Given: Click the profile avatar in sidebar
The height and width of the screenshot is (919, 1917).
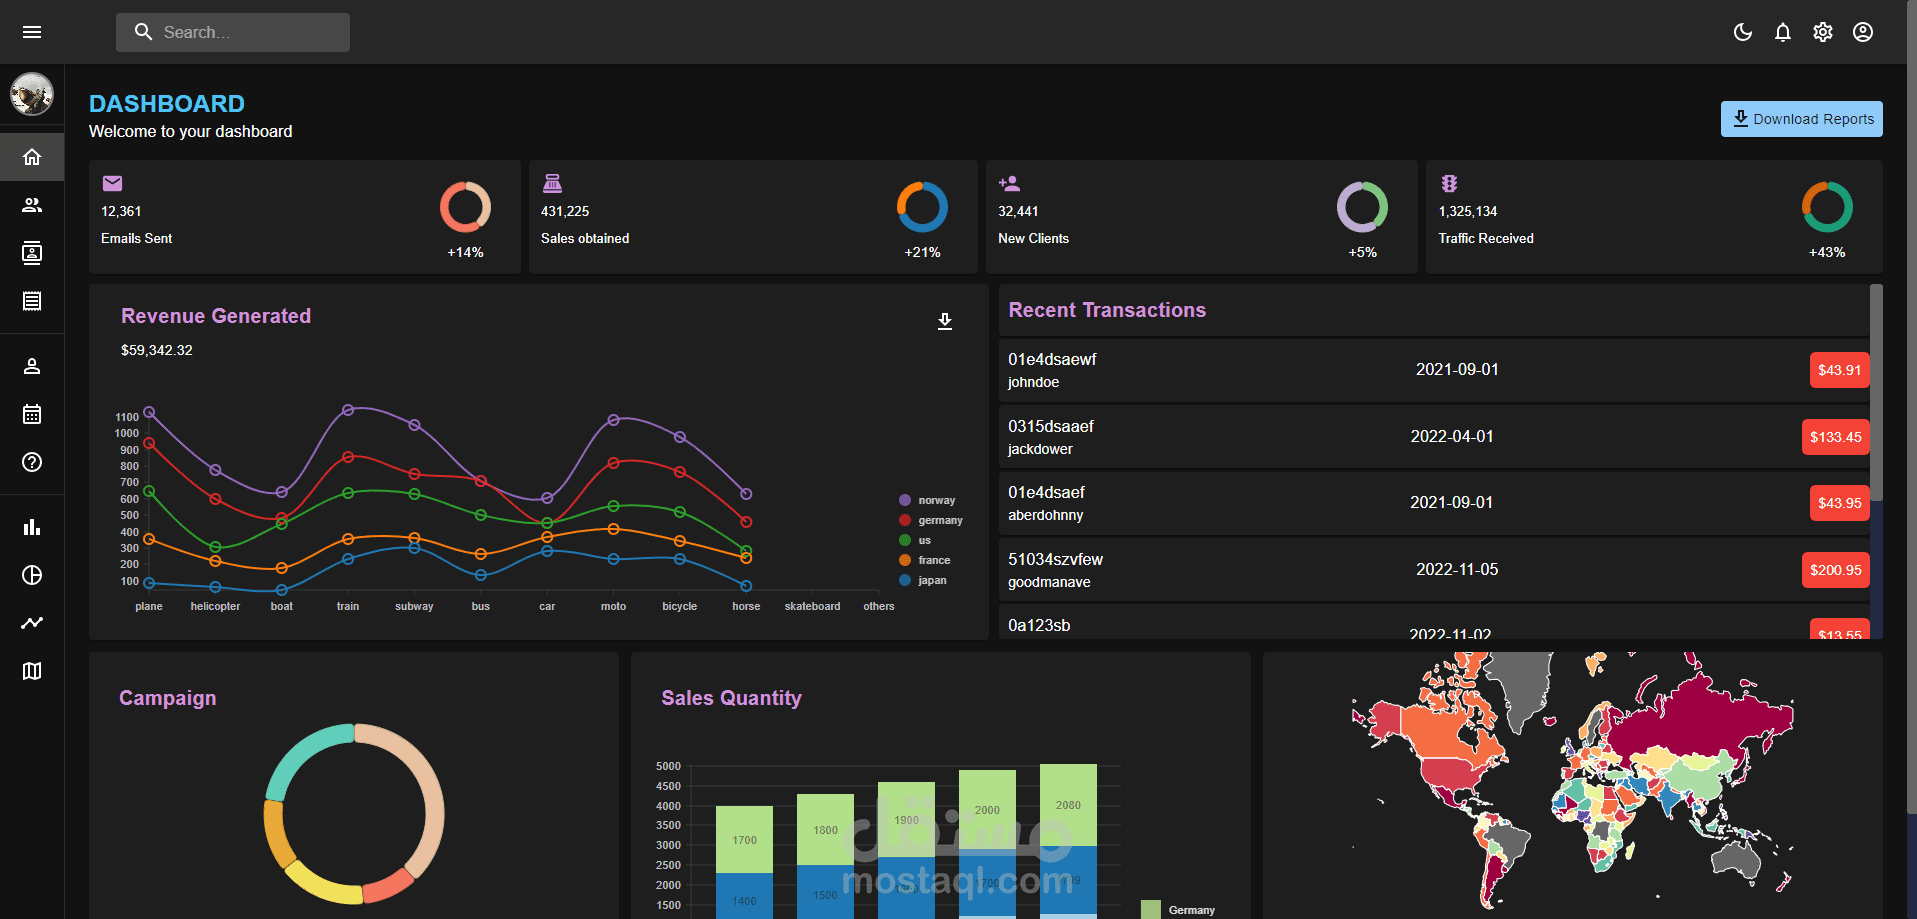Looking at the screenshot, I should pyautogui.click(x=32, y=94).
